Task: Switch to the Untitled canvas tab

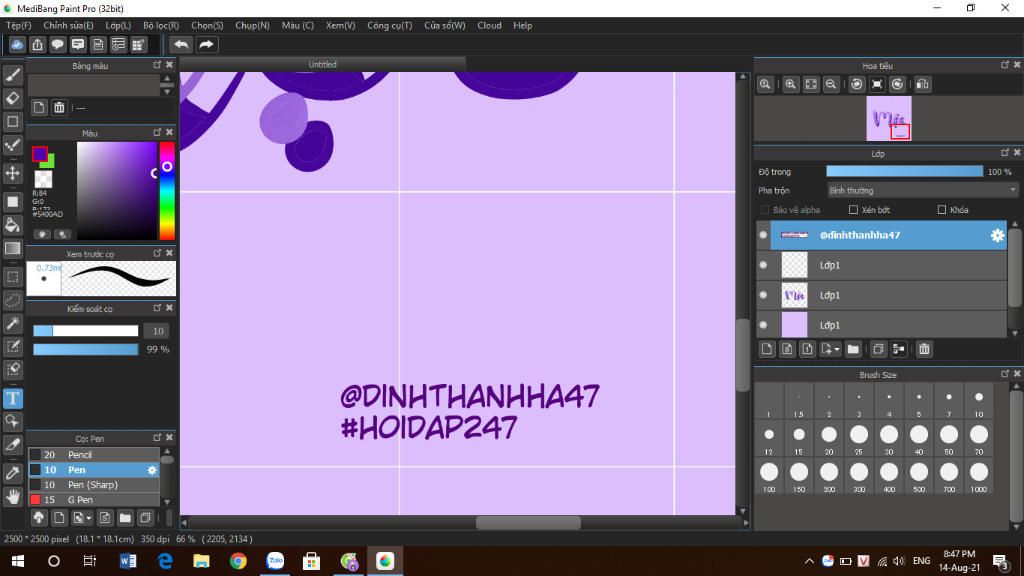Action: click(323, 64)
